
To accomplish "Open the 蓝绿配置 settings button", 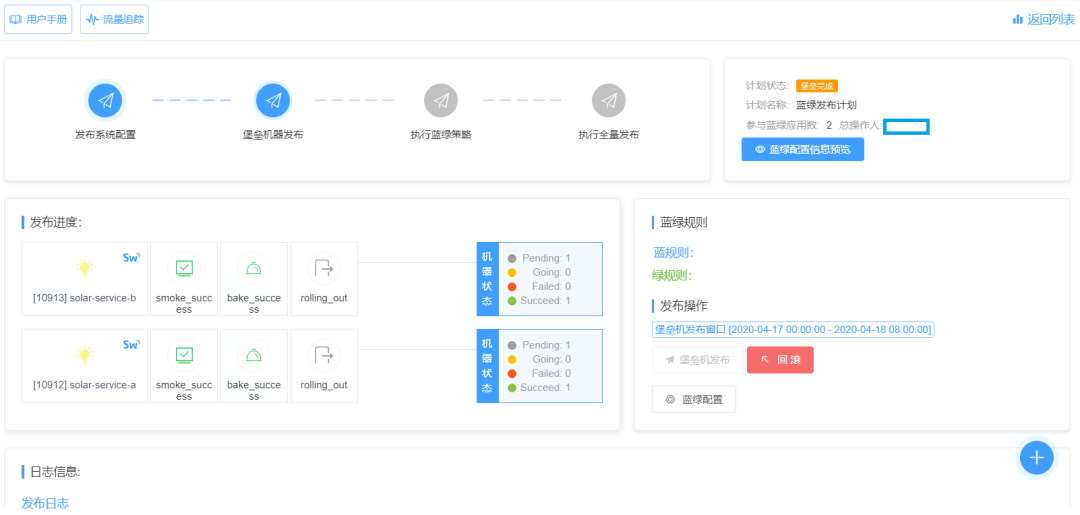I will point(694,399).
